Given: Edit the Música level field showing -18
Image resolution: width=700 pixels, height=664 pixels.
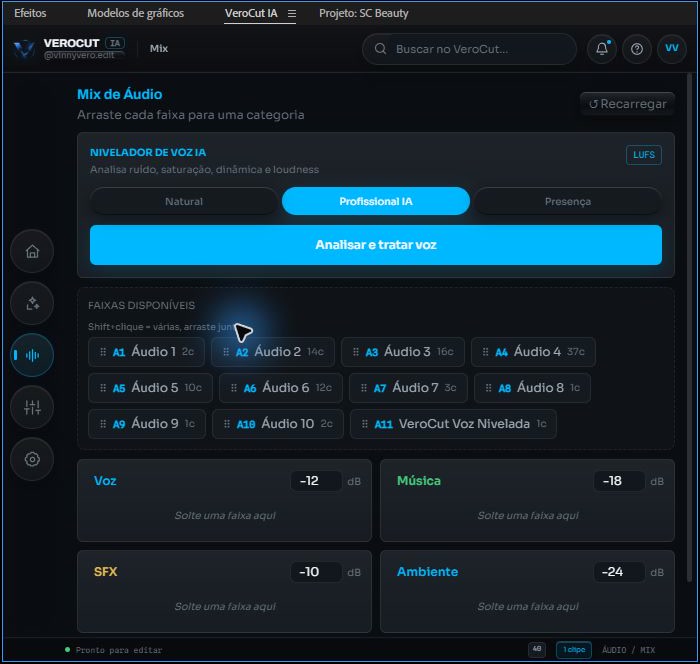Looking at the screenshot, I should pyautogui.click(x=619, y=481).
